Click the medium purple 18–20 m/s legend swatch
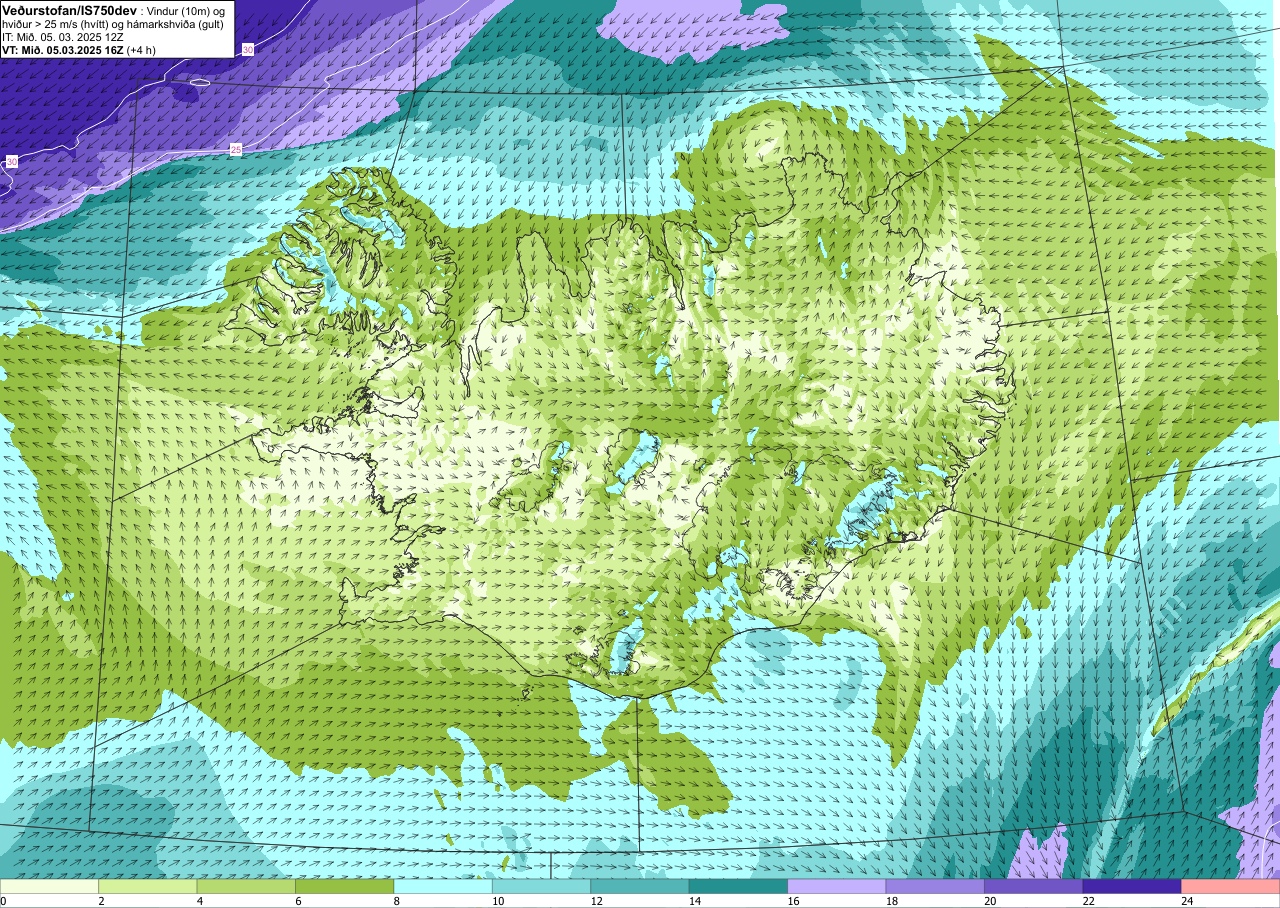This screenshot has width=1280, height=908. point(935,887)
